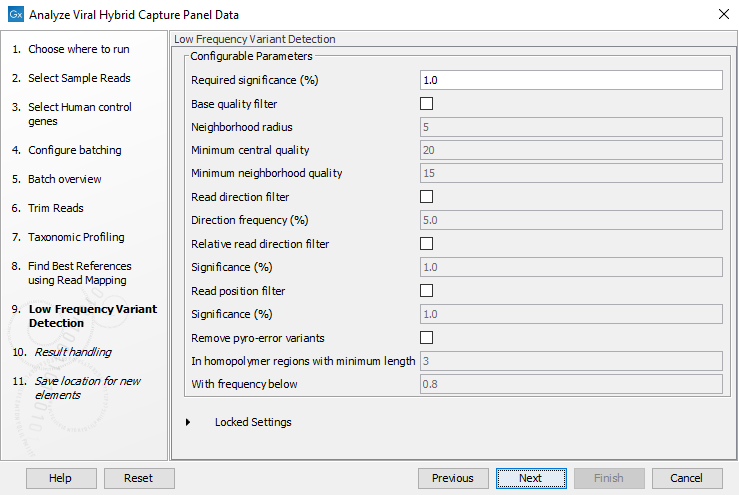Jump to the Batch overview step

pos(65,179)
